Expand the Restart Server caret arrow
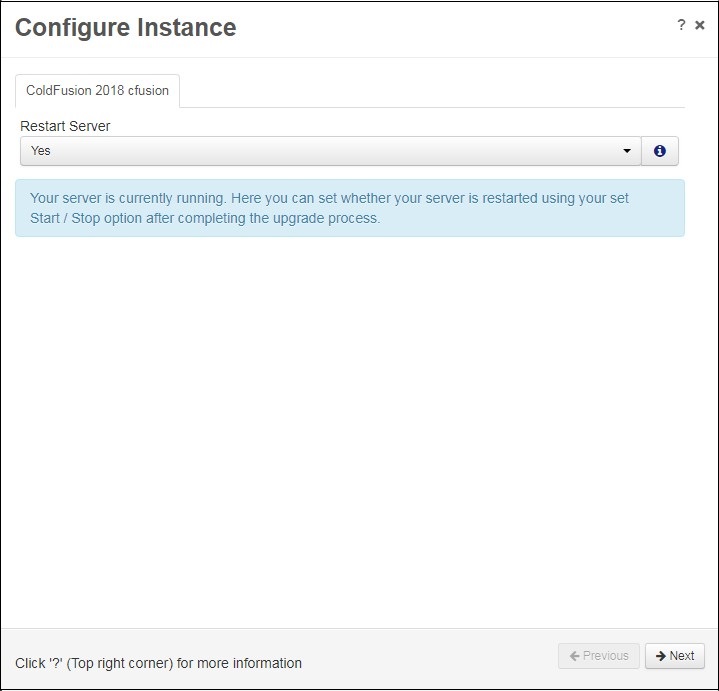This screenshot has width=719, height=691. (x=627, y=151)
